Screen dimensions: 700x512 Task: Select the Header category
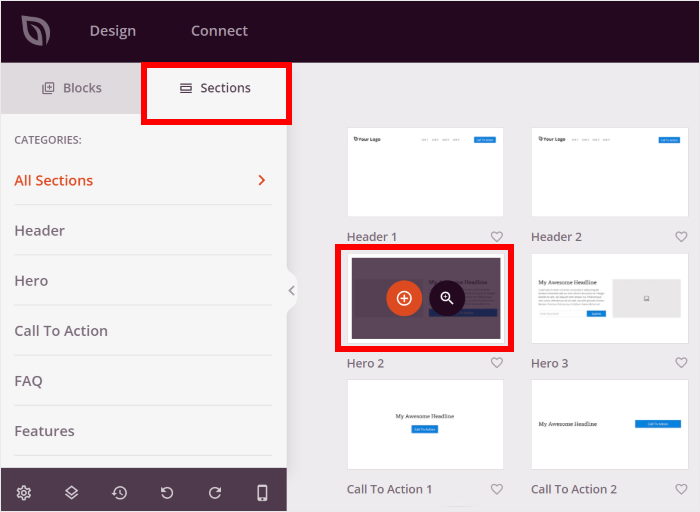pyautogui.click(x=143, y=231)
